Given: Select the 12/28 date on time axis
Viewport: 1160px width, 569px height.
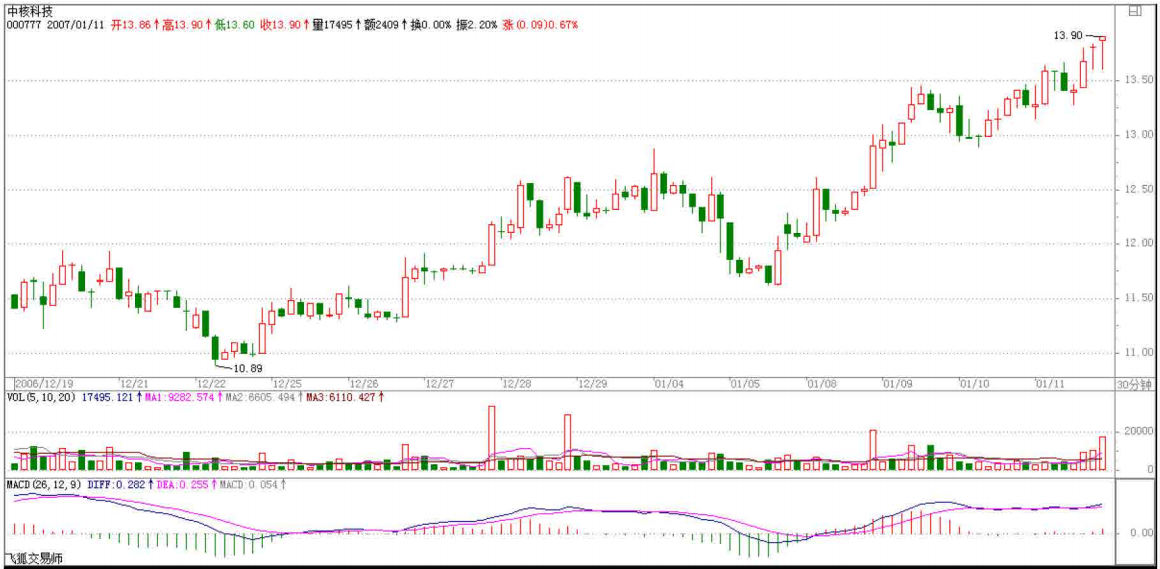Looking at the screenshot, I should pyautogui.click(x=515, y=384).
